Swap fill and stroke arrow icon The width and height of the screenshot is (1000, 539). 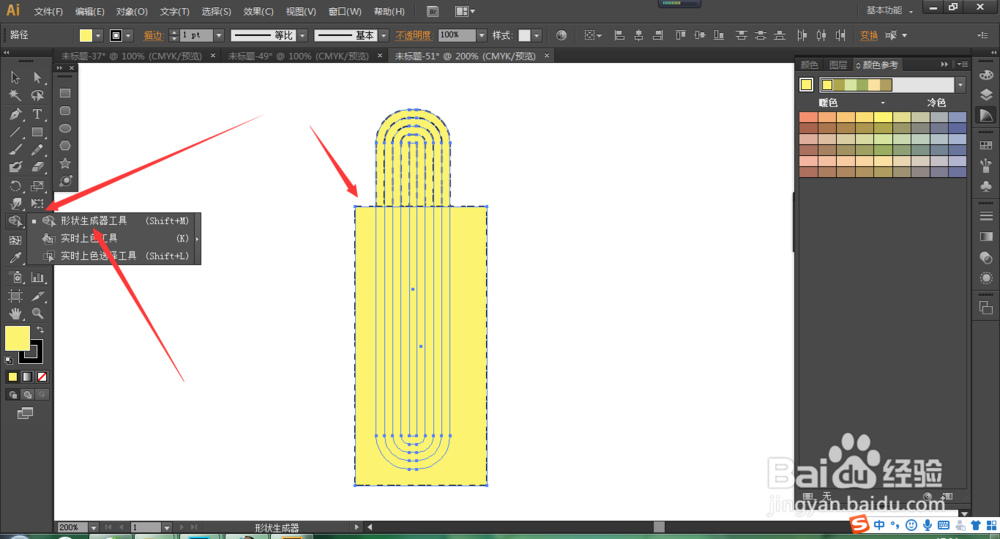[40, 330]
